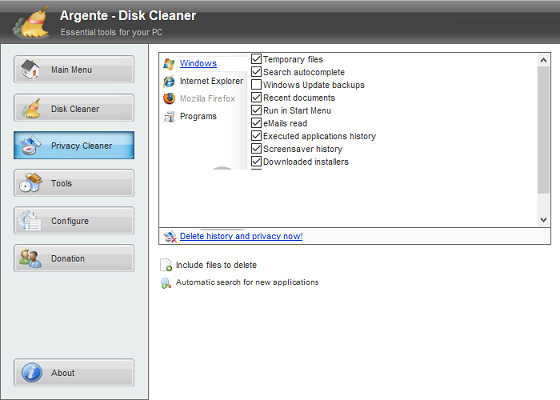The width and height of the screenshot is (560, 400).
Task: Click the scrollbar up arrow
Action: pyautogui.click(x=544, y=60)
